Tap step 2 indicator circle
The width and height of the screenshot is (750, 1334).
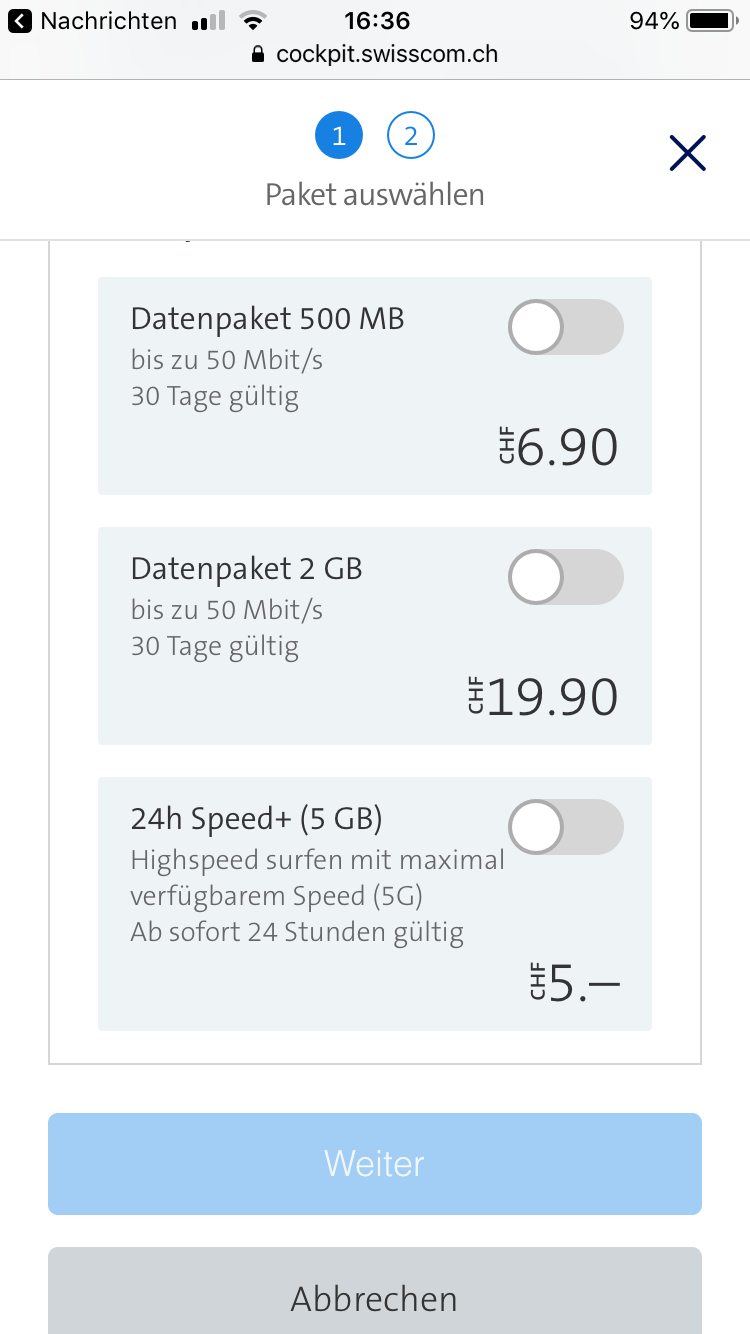411,135
